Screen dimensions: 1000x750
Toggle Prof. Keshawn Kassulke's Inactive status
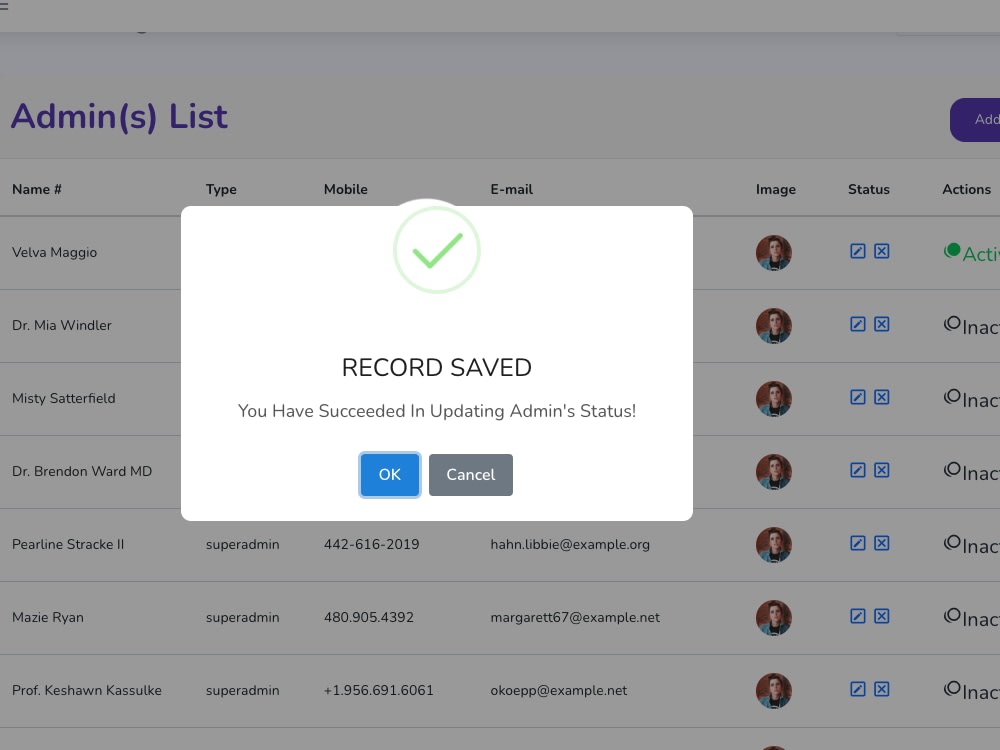971,691
